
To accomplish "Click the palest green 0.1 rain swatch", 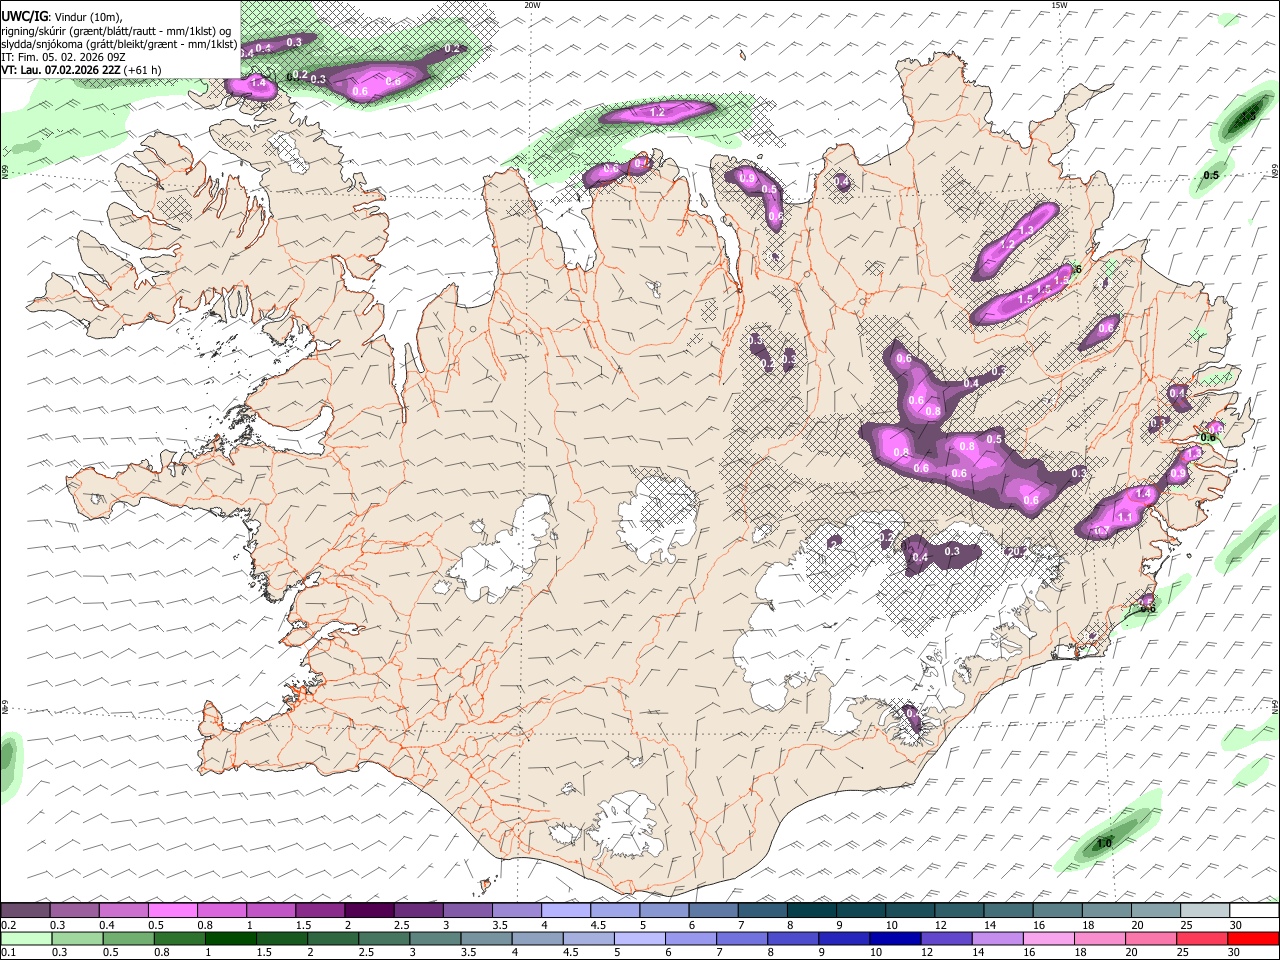I will click(26, 938).
